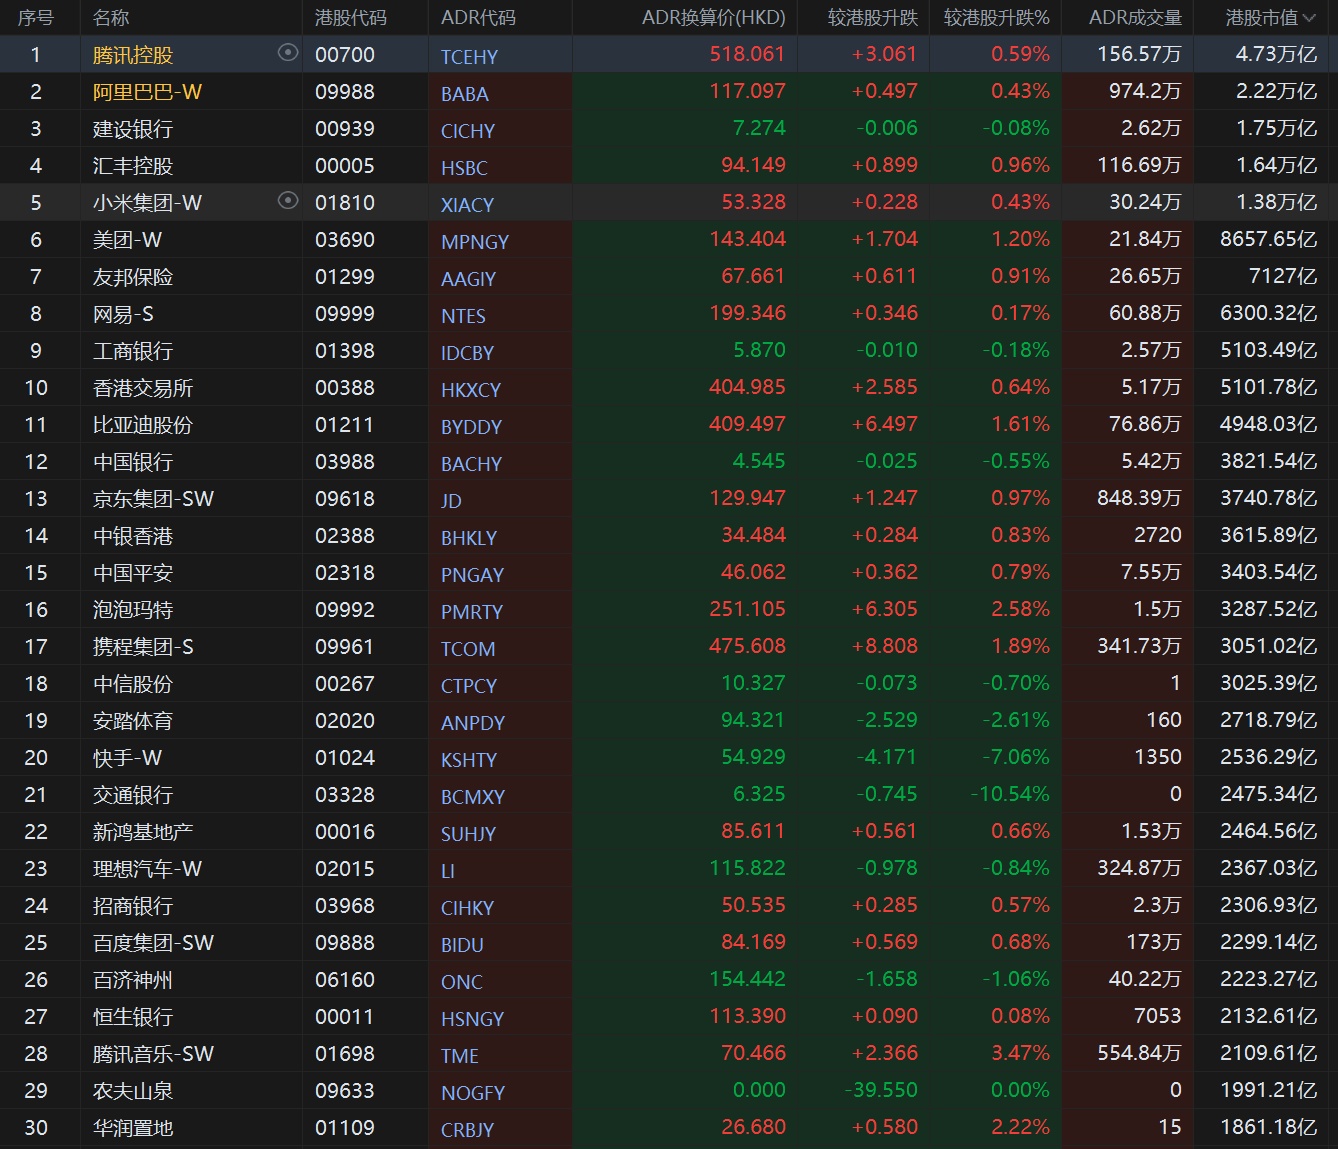
Task: Sort by the ADR成交量 column header
Action: (1135, 18)
